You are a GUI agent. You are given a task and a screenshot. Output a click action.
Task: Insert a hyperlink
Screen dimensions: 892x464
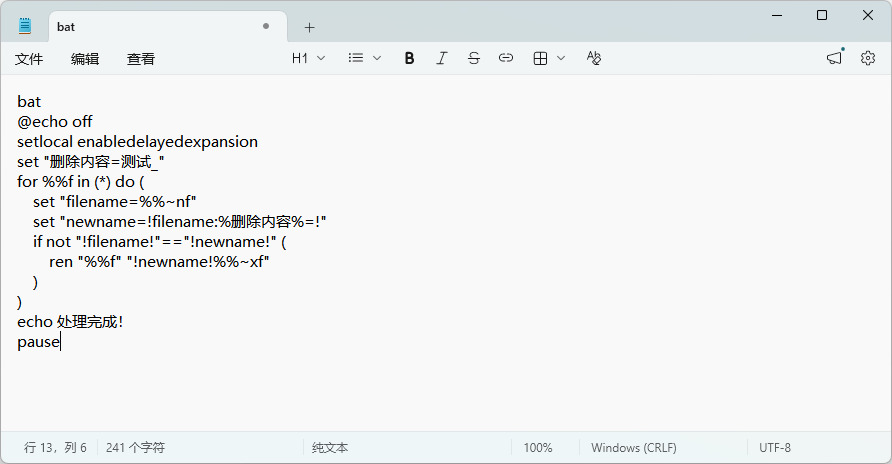click(x=506, y=58)
